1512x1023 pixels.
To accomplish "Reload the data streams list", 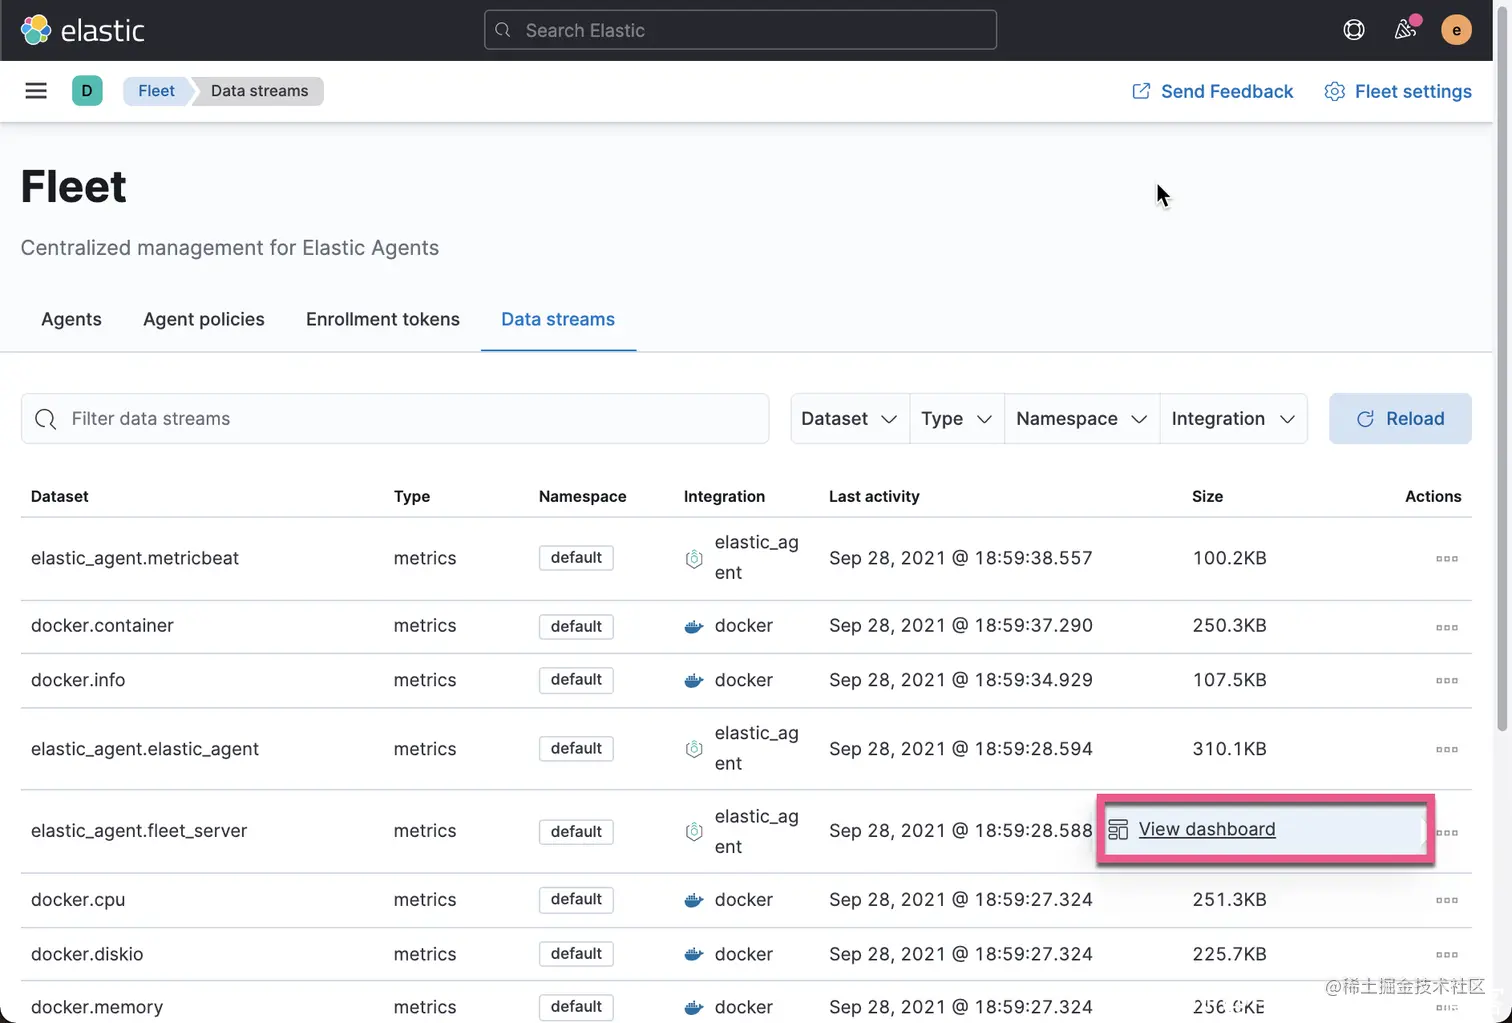I will [1400, 419].
